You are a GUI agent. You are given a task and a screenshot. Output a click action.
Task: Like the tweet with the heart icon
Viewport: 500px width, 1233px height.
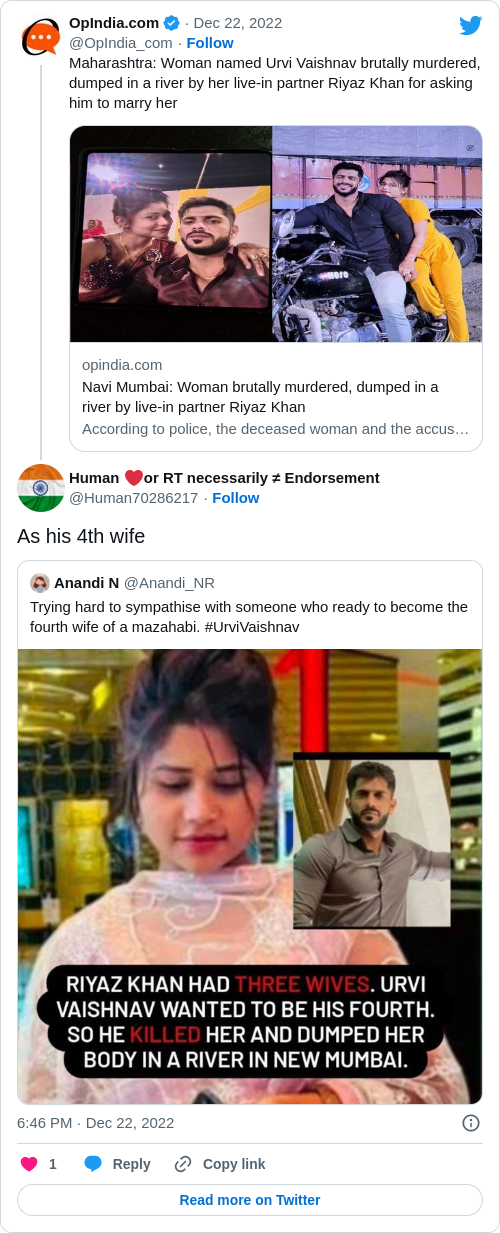pos(29,1164)
